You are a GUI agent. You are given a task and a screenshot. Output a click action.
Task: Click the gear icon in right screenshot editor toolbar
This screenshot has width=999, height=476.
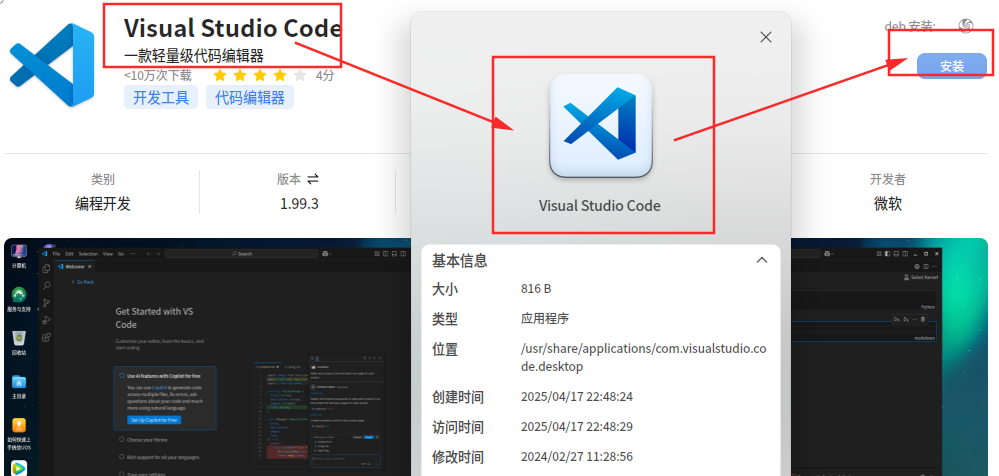[x=917, y=266]
